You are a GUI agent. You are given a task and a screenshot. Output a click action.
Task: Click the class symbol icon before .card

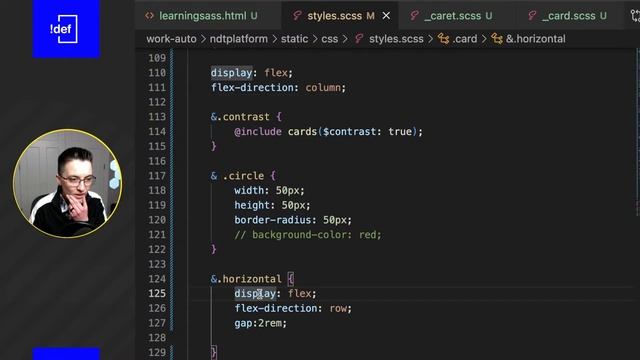coord(443,39)
